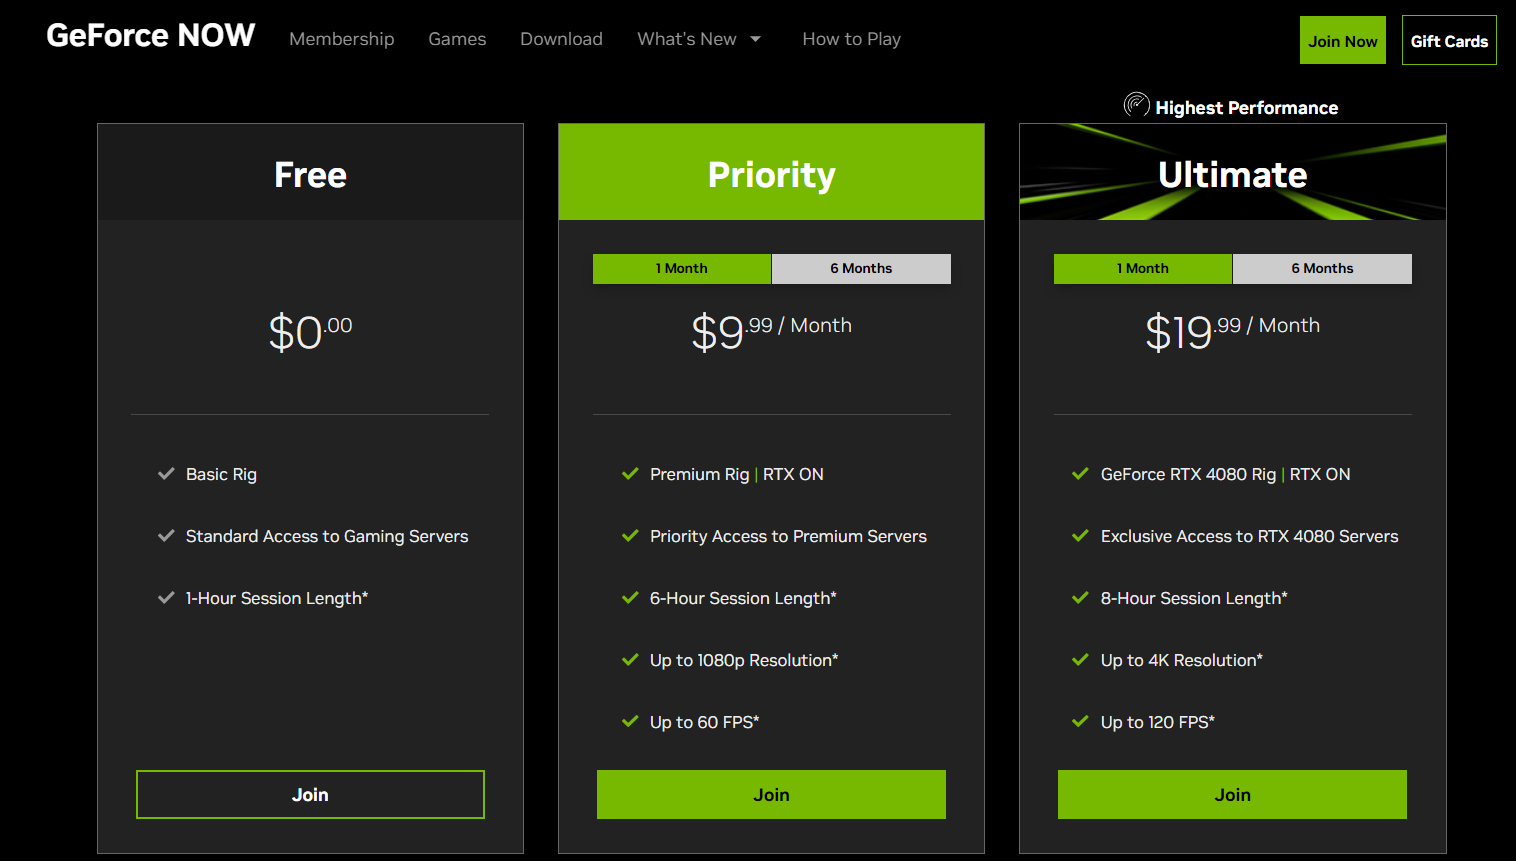Click 'Up to 120 FPS*' text

coord(1158,722)
